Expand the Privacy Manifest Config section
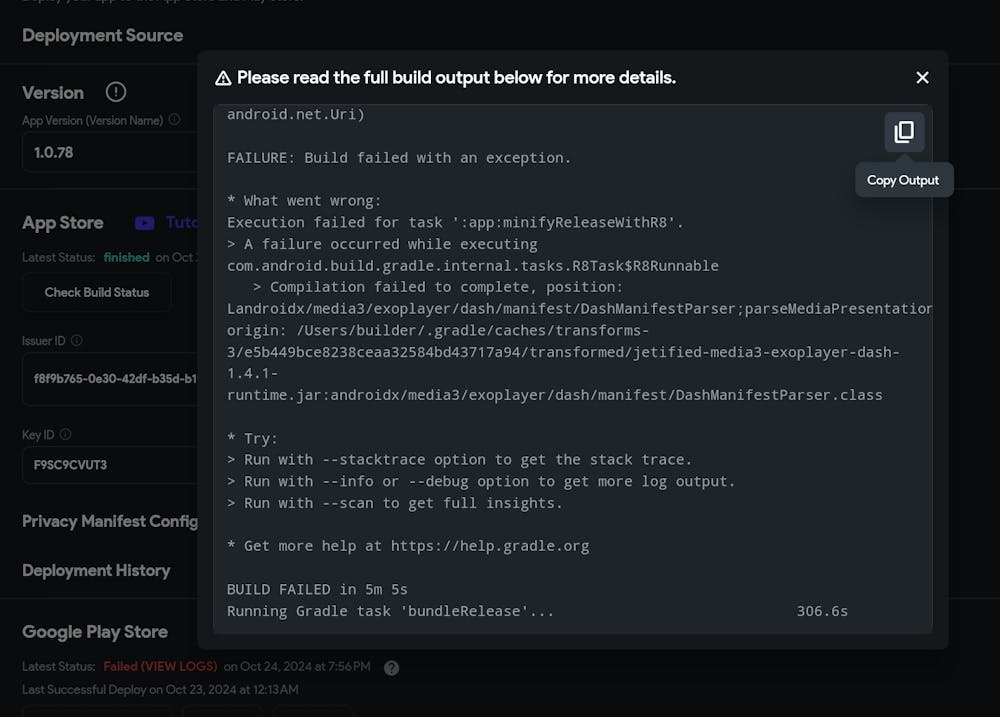Image resolution: width=1000 pixels, height=717 pixels. [110, 521]
